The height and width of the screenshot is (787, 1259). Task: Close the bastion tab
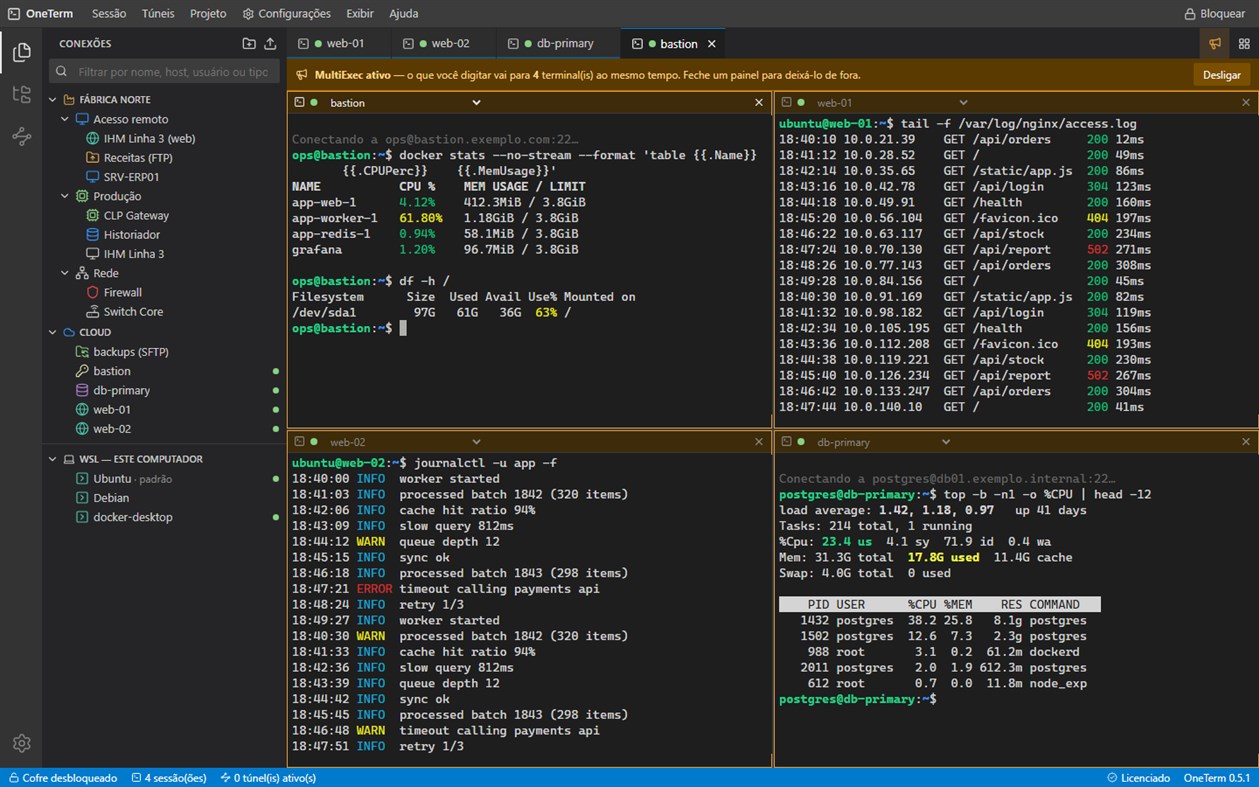[x=712, y=44]
